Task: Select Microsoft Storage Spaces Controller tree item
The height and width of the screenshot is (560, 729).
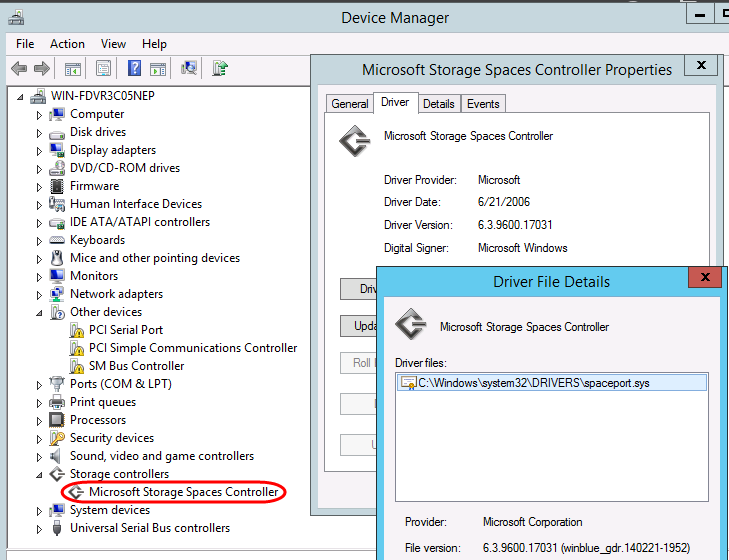Action: 183,492
